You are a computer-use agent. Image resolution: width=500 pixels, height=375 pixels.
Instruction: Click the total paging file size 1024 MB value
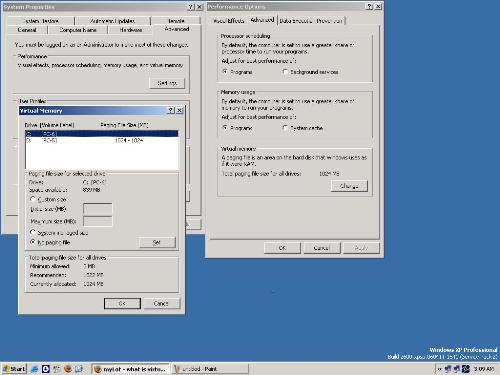point(329,174)
